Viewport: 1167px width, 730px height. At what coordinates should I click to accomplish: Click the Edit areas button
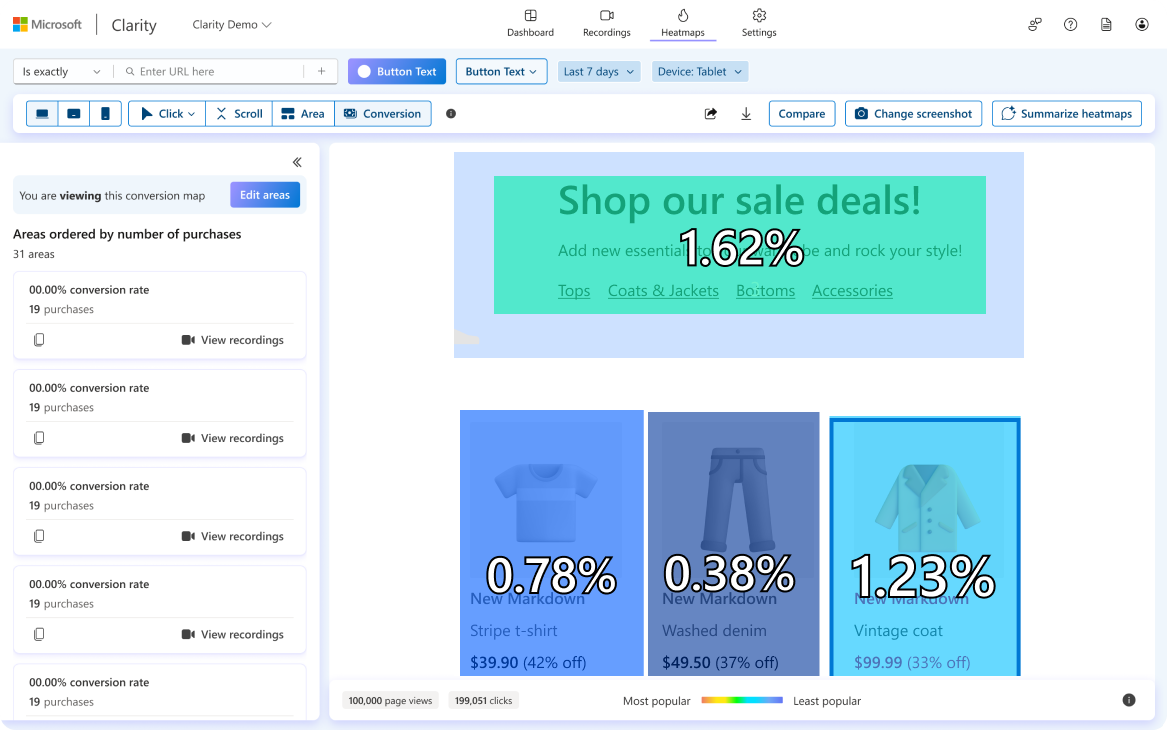[265, 195]
